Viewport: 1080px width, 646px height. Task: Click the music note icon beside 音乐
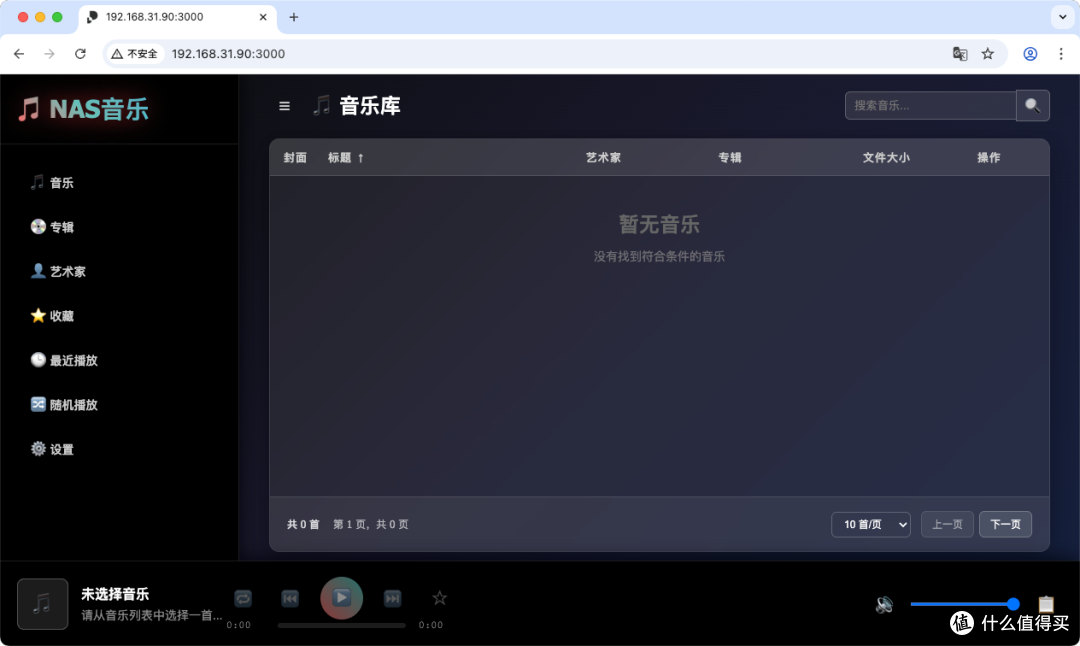click(37, 182)
